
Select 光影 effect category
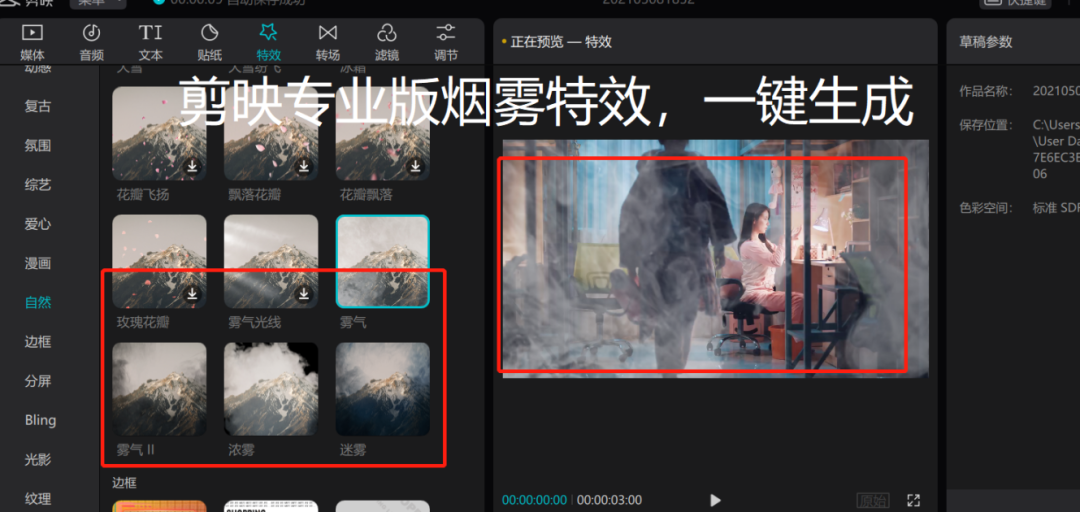[x=38, y=460]
